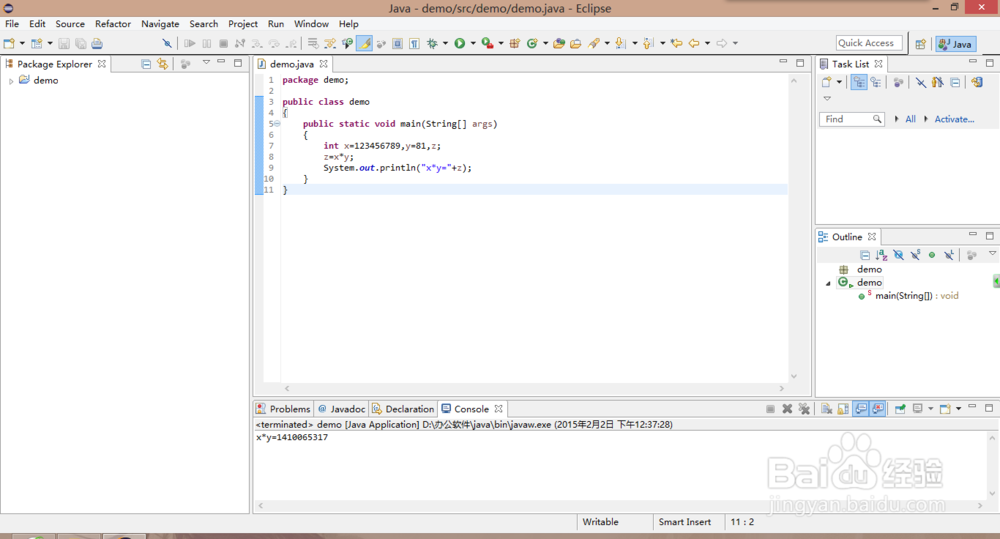
Task: Collapse all in Package Explorer
Action: (x=146, y=64)
